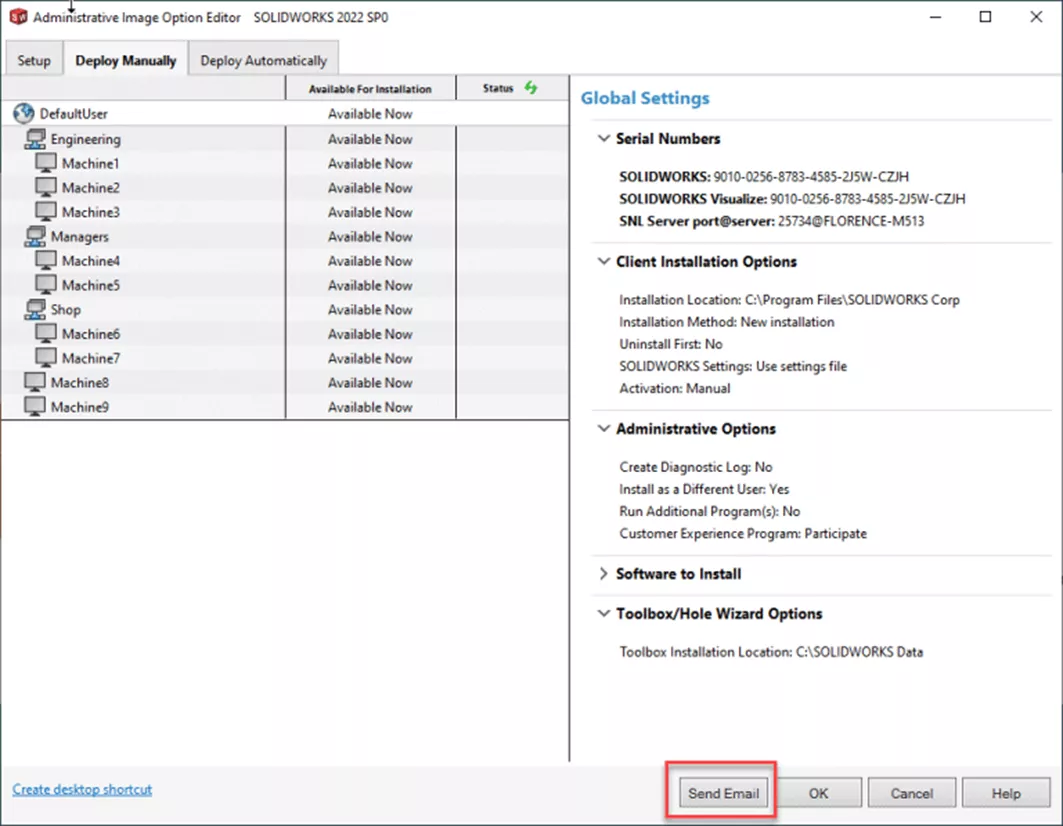The image size is (1063, 826).
Task: Click the Machine7 monitor icon
Action: click(46, 358)
